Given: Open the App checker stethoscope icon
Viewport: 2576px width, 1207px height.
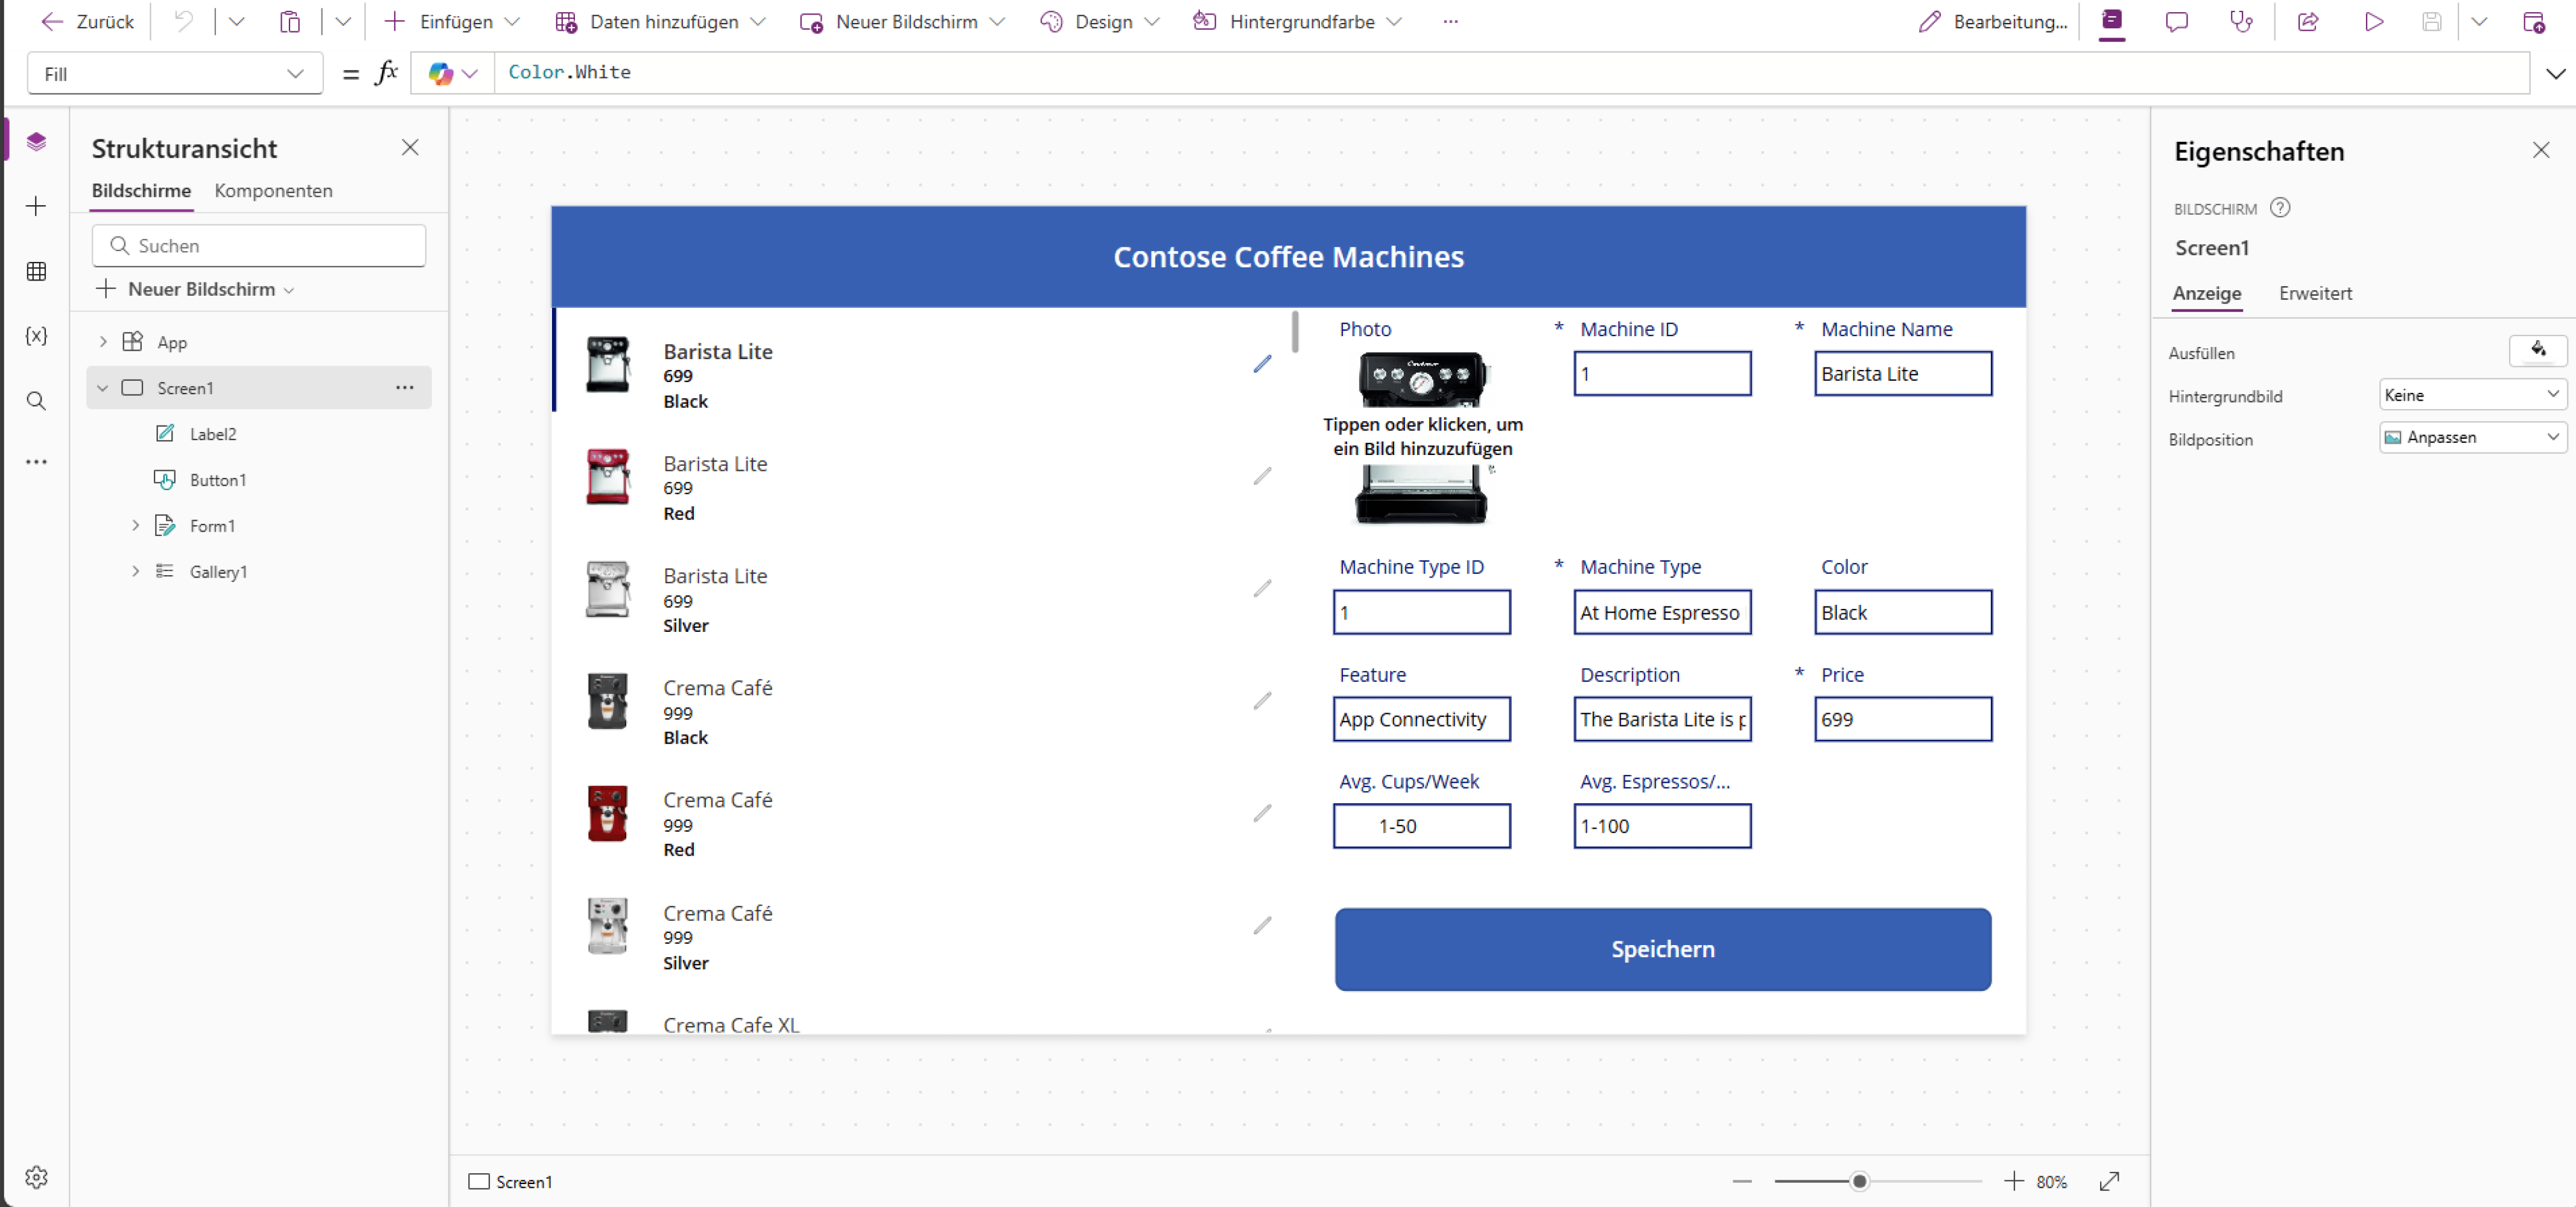Looking at the screenshot, I should click(x=2241, y=22).
